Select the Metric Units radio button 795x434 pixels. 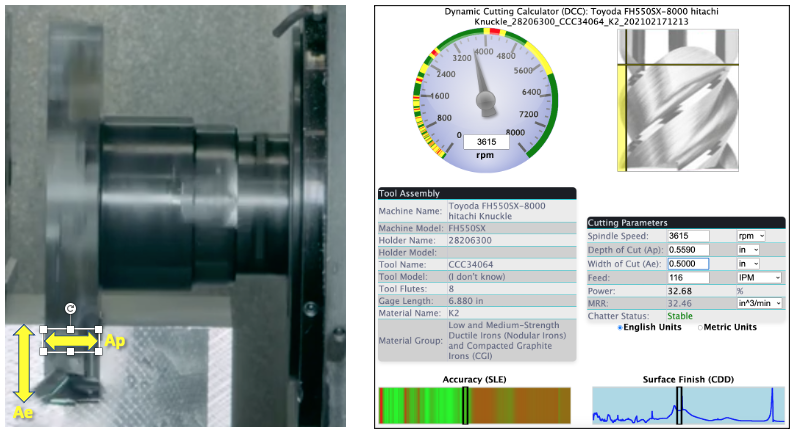point(700,328)
